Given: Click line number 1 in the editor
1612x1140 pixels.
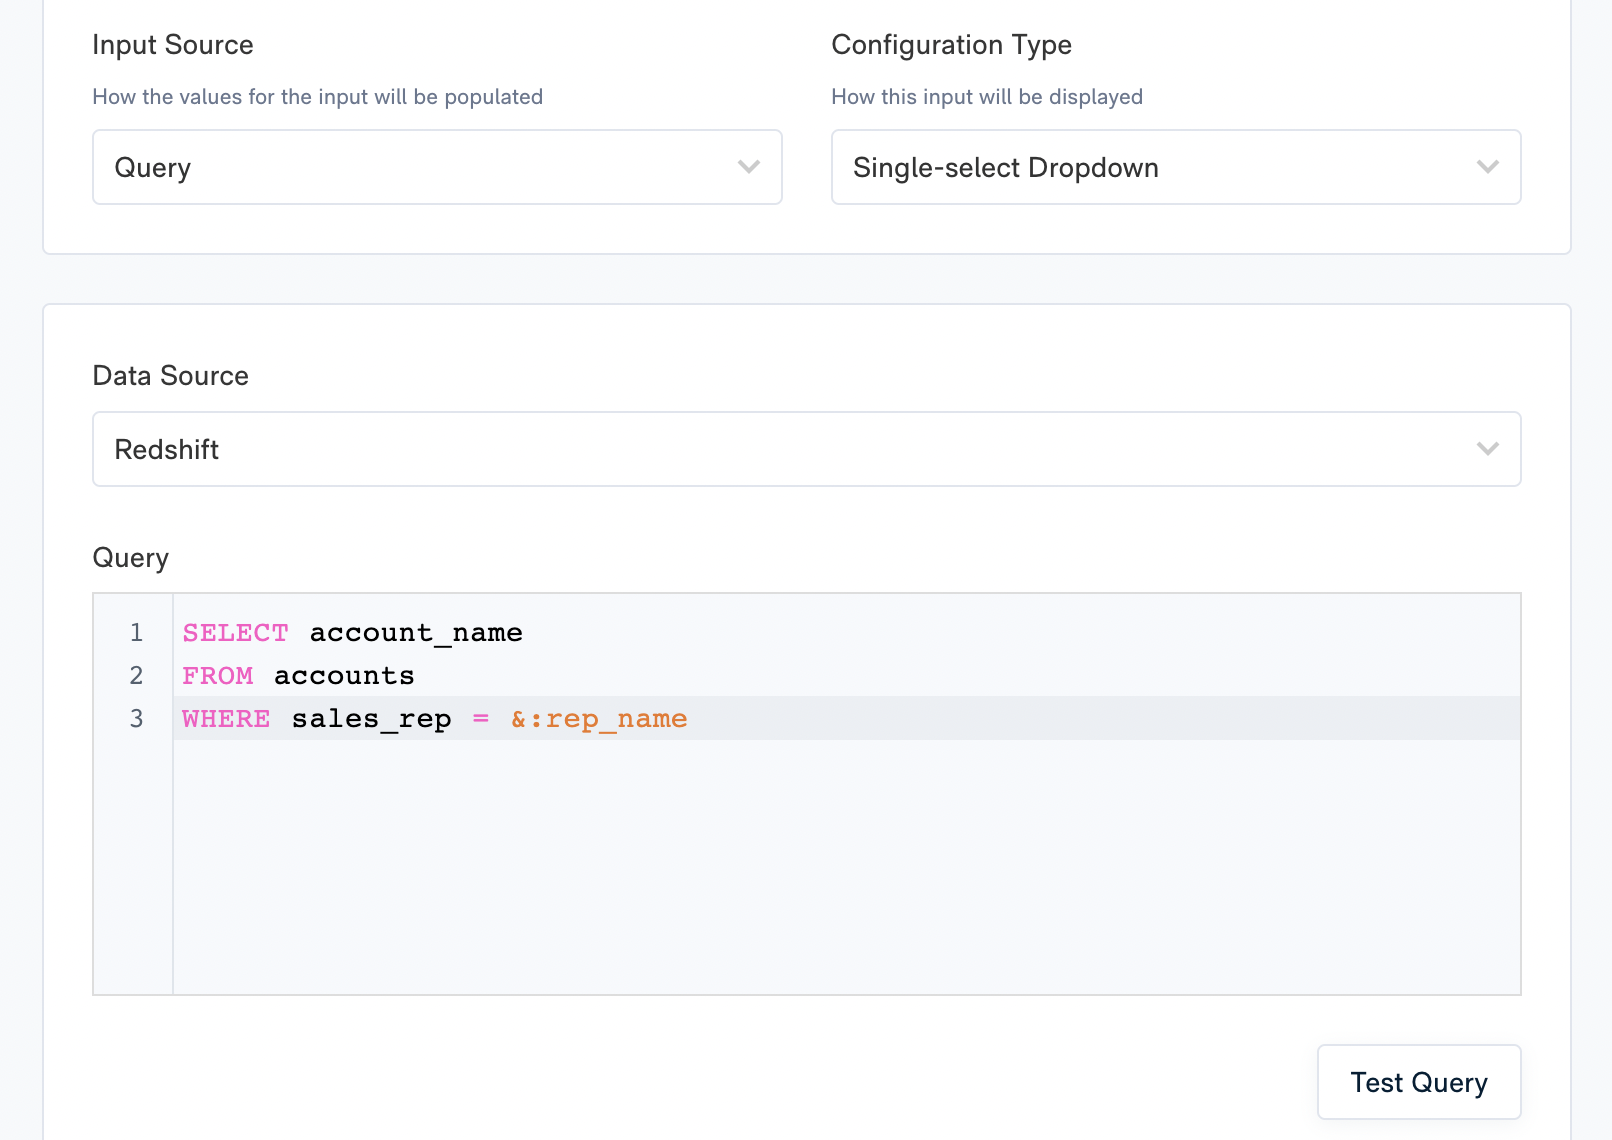Looking at the screenshot, I should pyautogui.click(x=135, y=632).
